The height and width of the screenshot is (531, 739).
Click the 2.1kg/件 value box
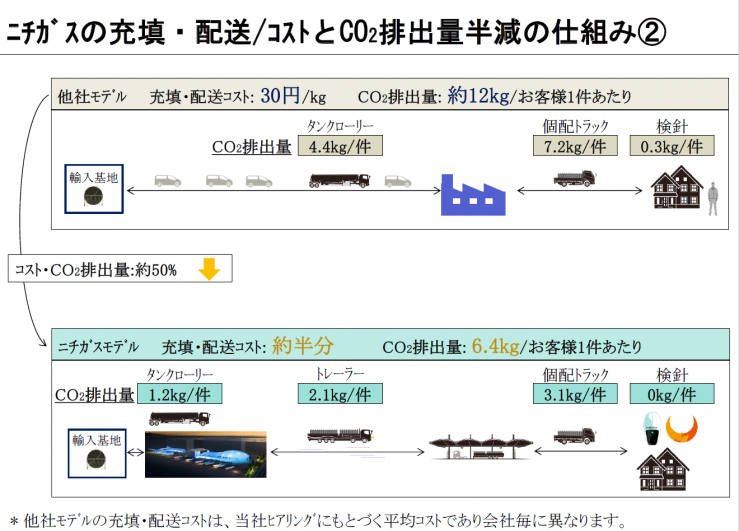pyautogui.click(x=340, y=394)
